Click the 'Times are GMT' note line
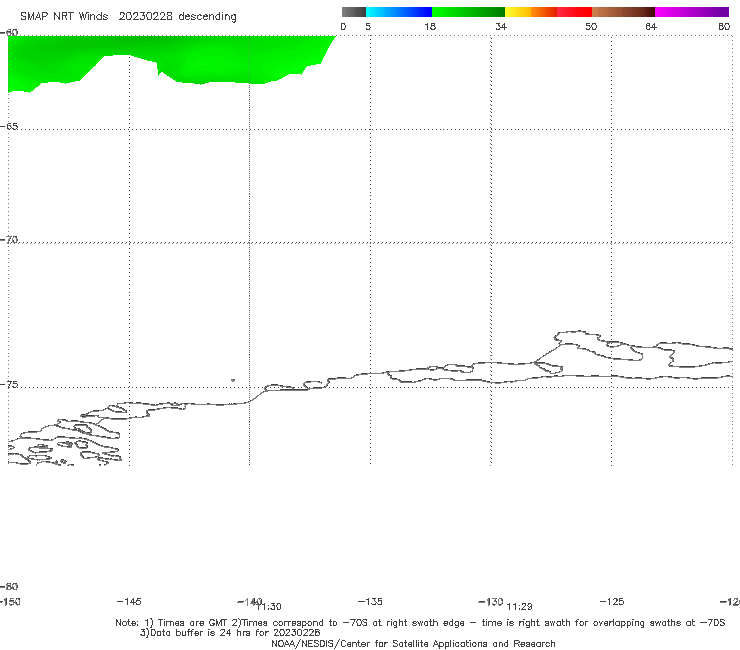 [x=420, y=623]
